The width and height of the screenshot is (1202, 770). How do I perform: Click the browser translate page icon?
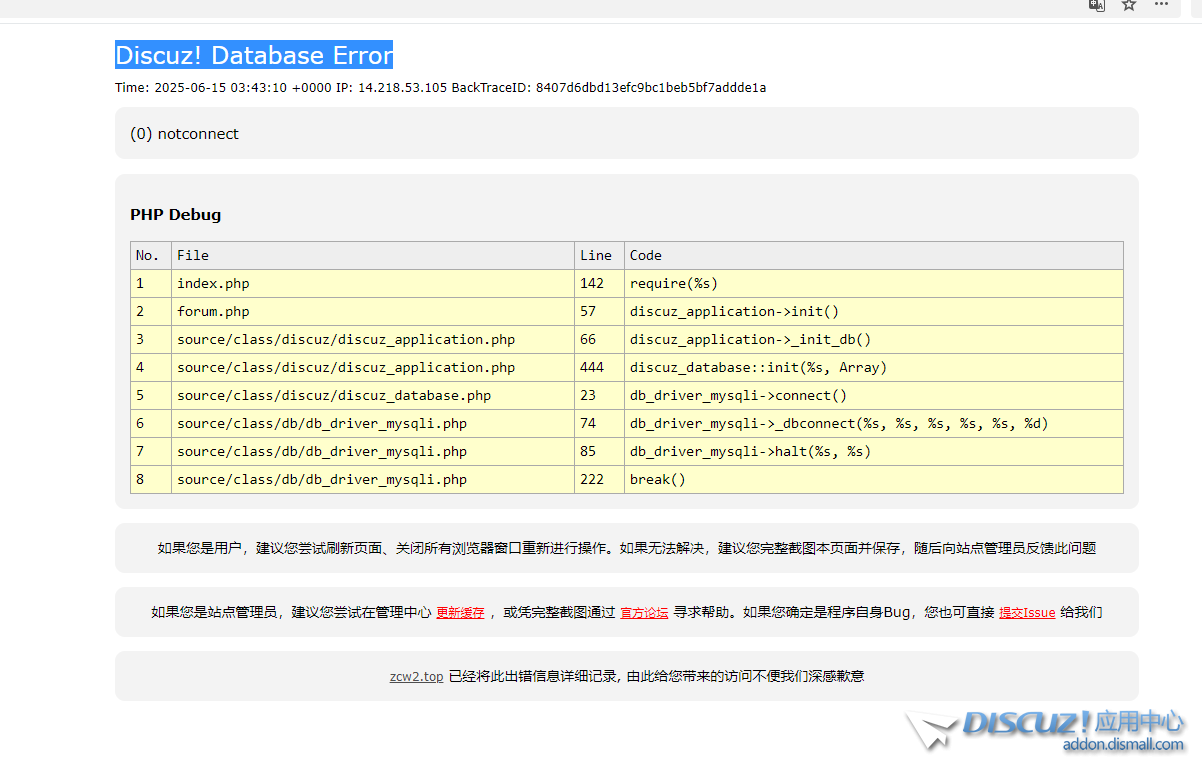1097,5
